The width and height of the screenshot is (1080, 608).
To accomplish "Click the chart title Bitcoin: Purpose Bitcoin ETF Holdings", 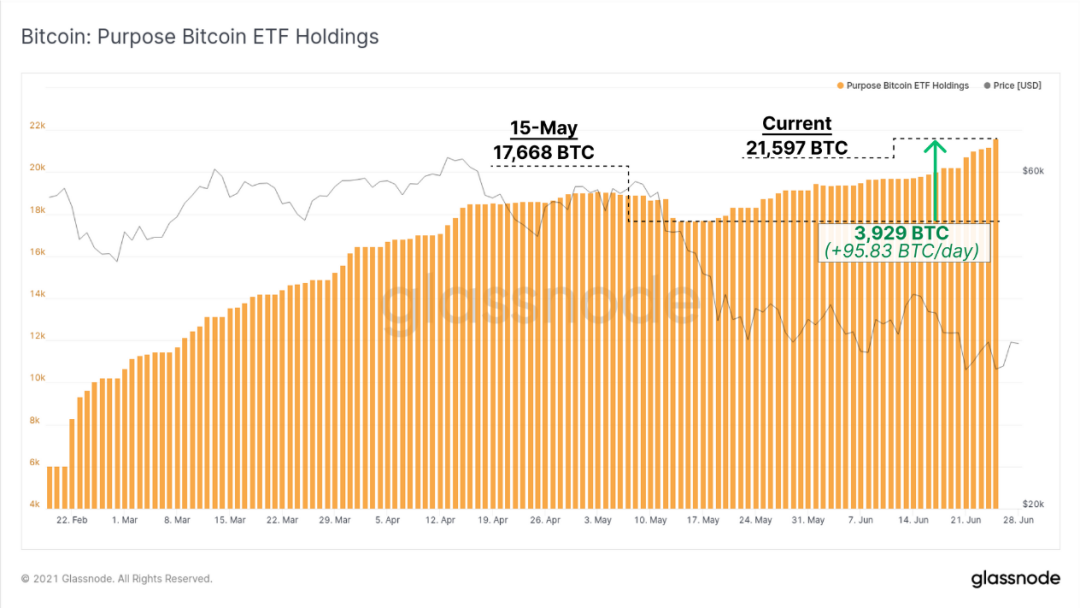I will point(200,36).
